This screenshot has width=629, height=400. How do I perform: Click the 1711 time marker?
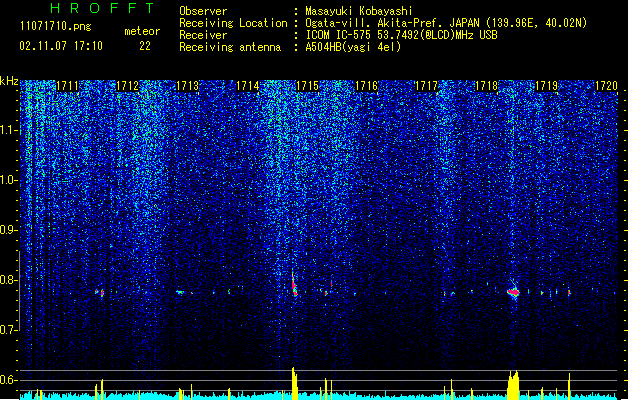click(67, 86)
